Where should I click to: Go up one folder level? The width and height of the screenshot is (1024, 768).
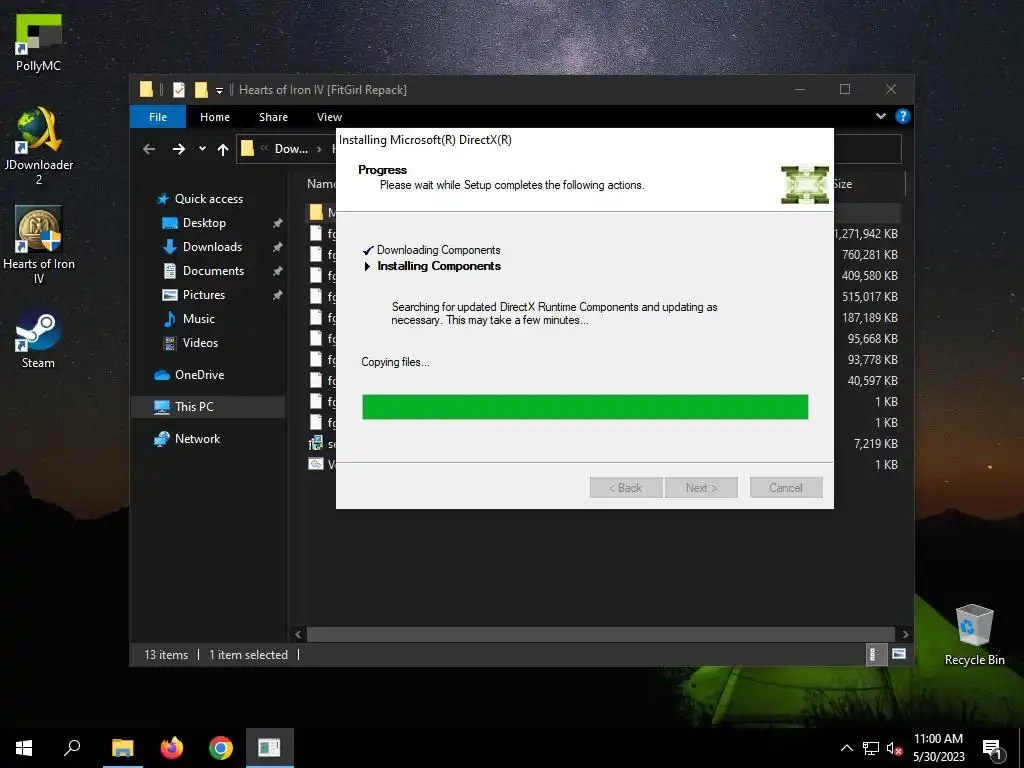click(x=223, y=150)
